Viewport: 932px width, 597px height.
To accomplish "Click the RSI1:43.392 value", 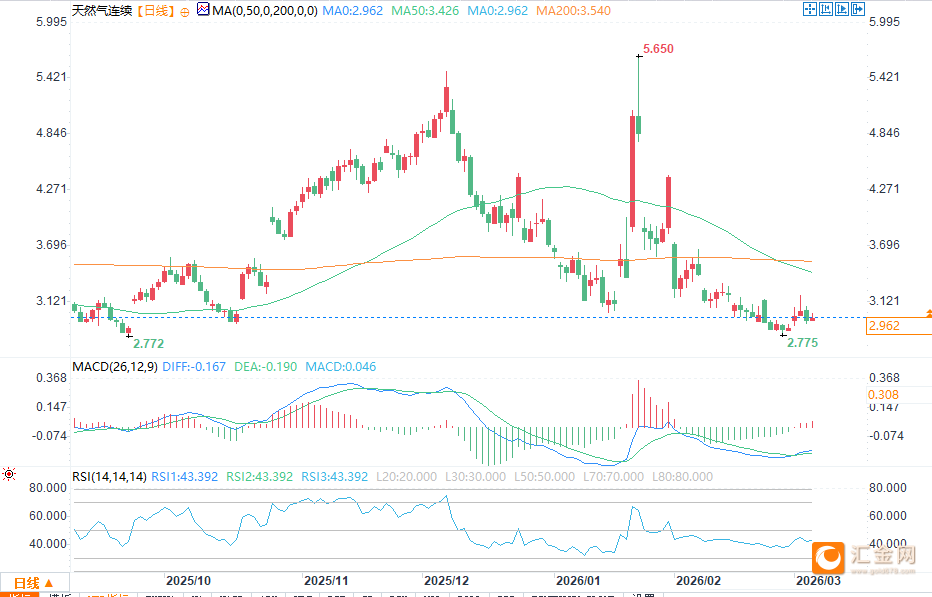I will point(185,476).
